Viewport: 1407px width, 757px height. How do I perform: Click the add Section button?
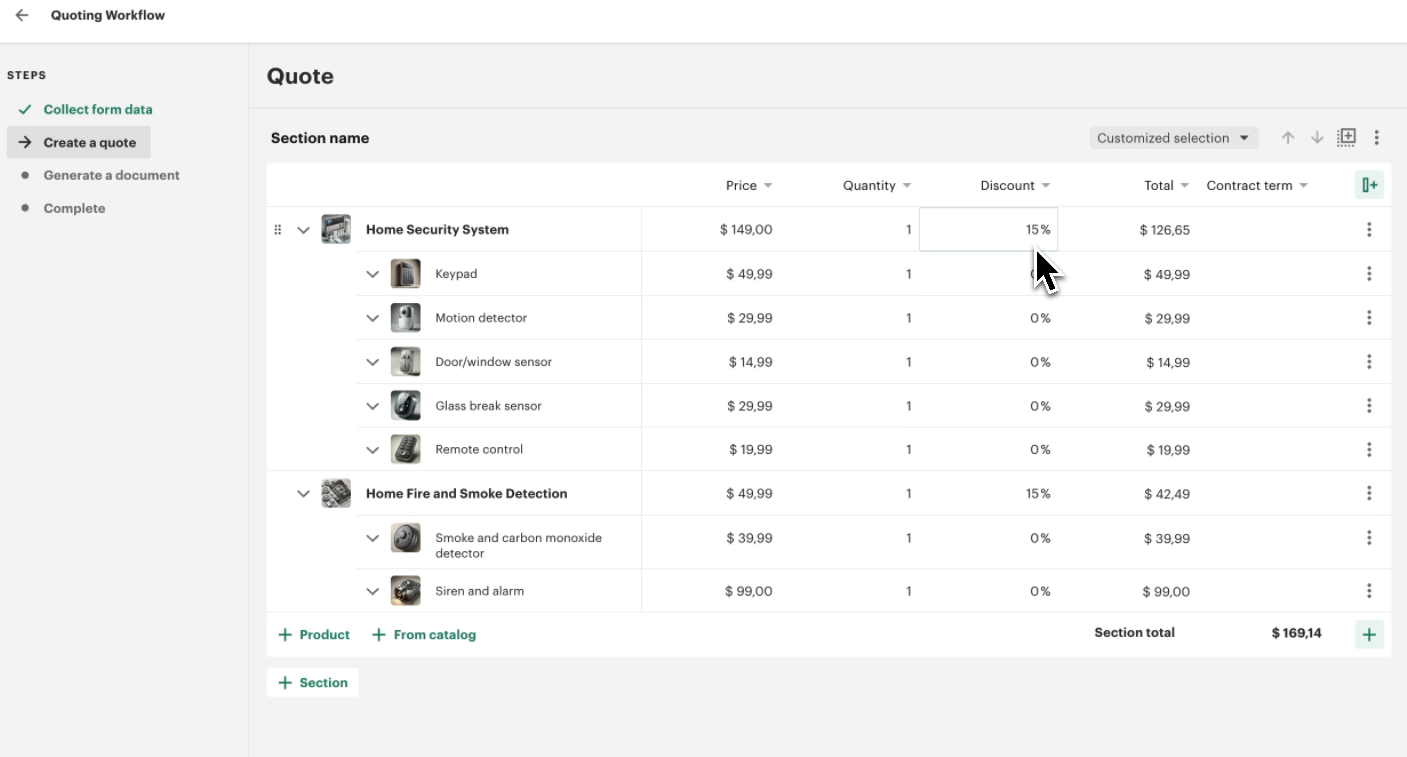pyautogui.click(x=313, y=683)
